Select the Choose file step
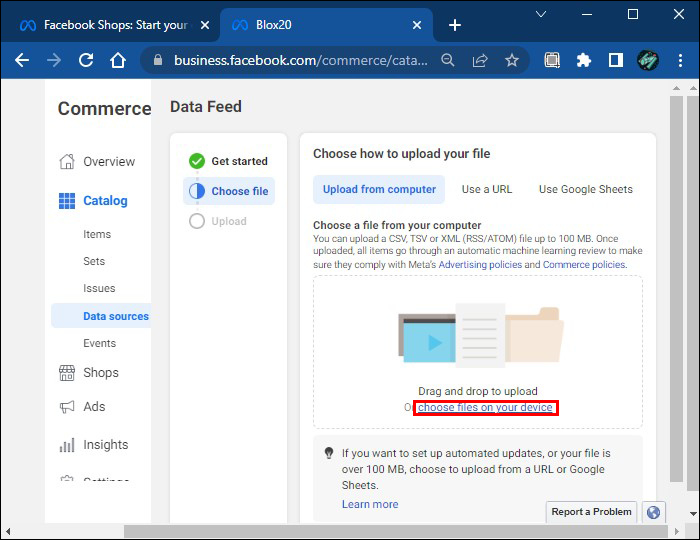The width and height of the screenshot is (700, 540). click(x=229, y=191)
